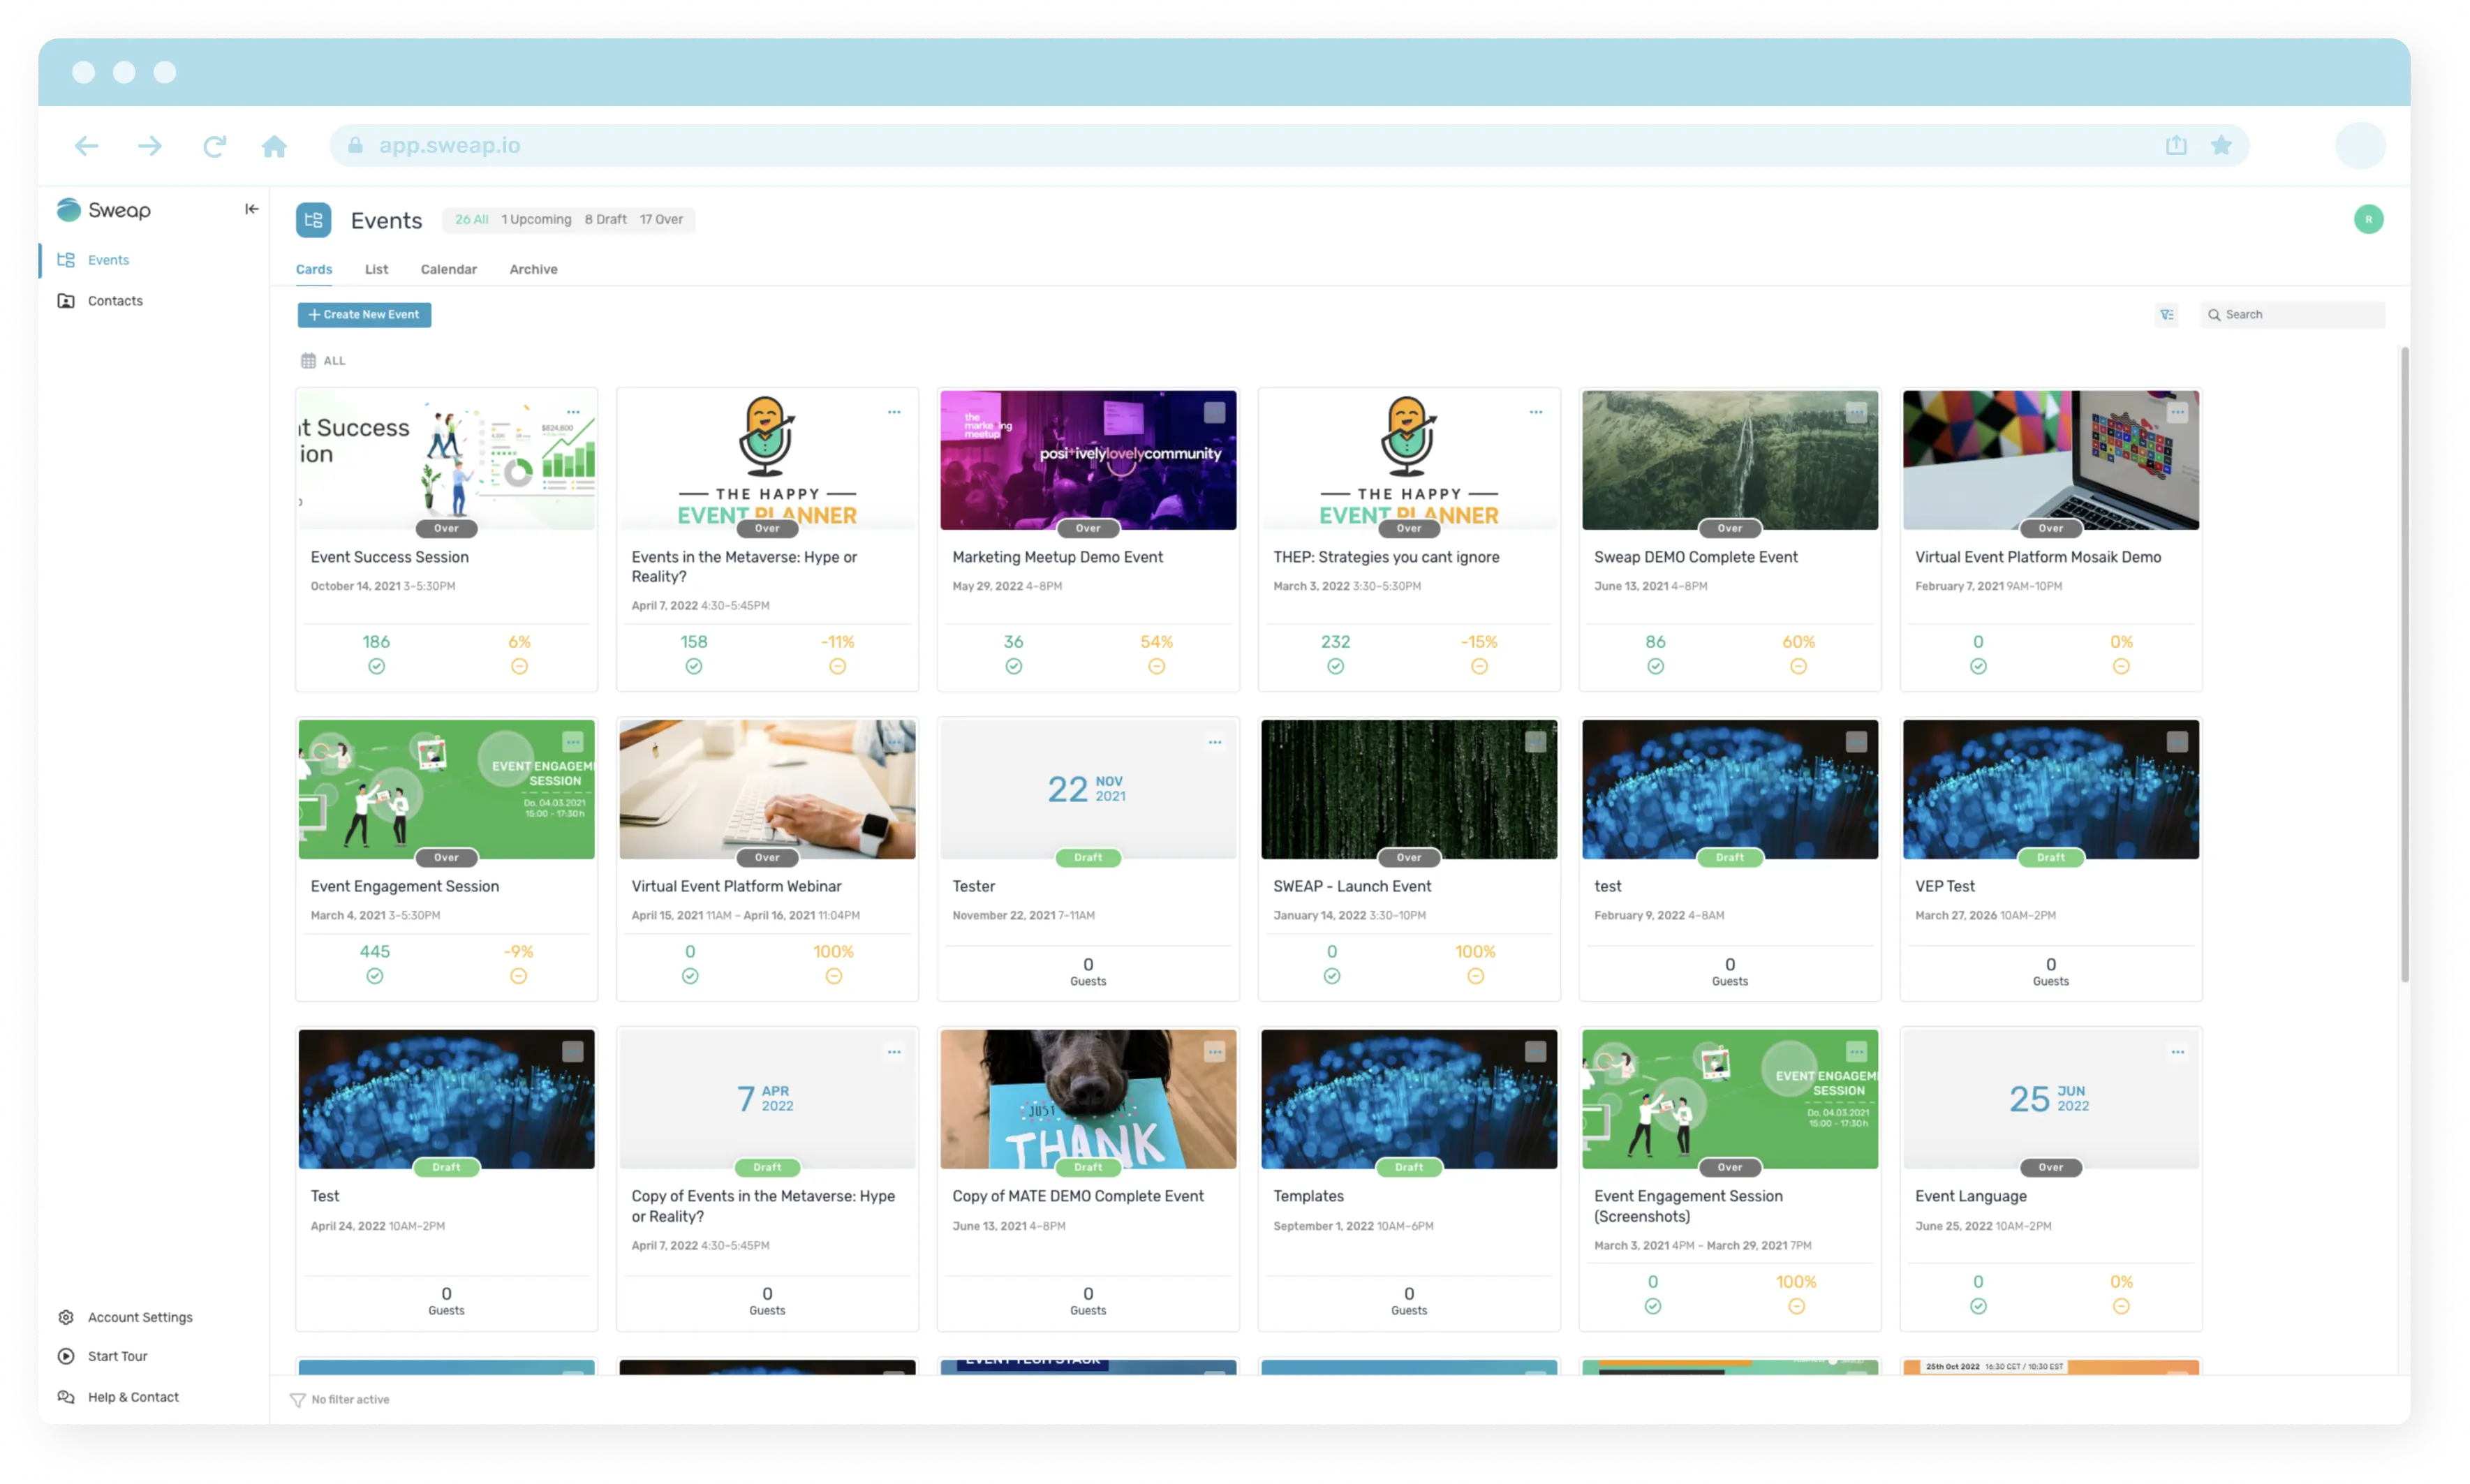
Task: Filter to 1 Upcoming event
Action: pyautogui.click(x=536, y=220)
